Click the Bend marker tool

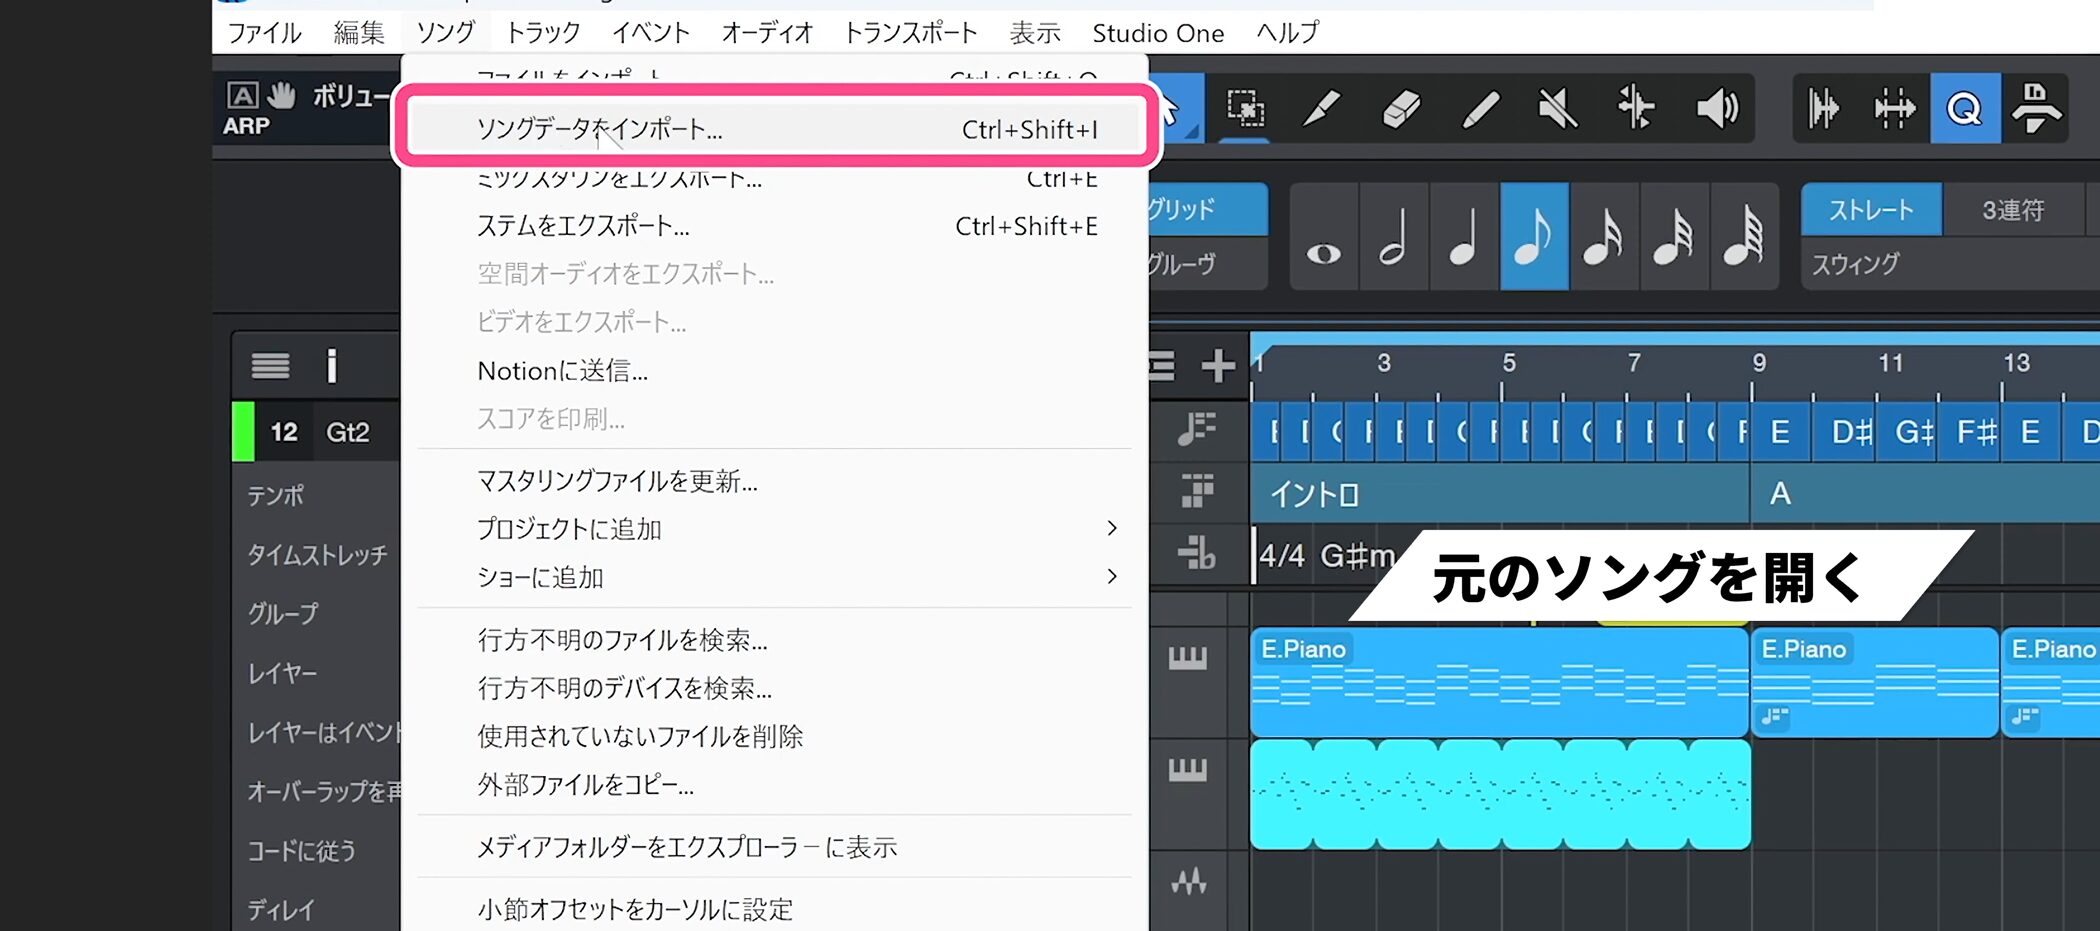1636,108
